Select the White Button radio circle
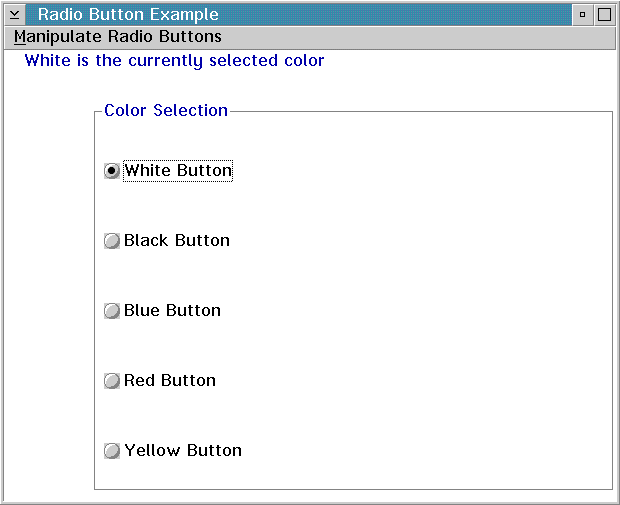Image resolution: width=620 pixels, height=505 pixels. coord(112,171)
